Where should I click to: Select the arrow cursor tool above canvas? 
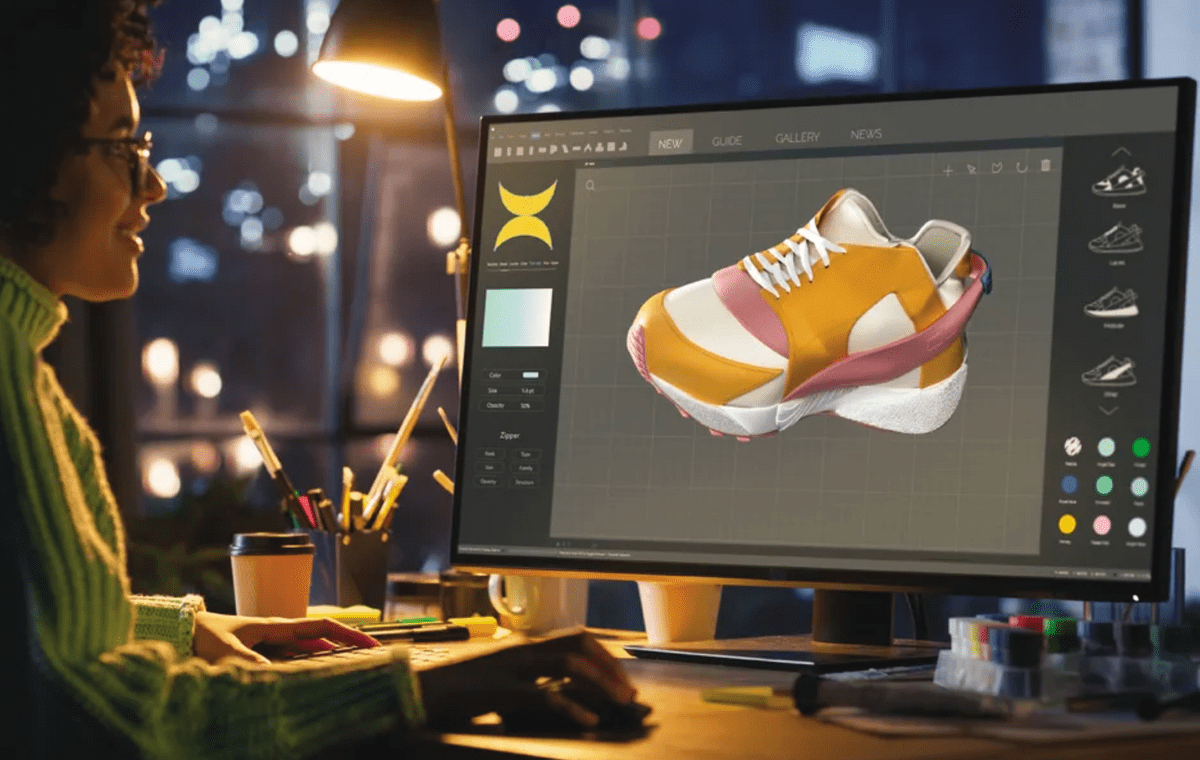coord(972,168)
